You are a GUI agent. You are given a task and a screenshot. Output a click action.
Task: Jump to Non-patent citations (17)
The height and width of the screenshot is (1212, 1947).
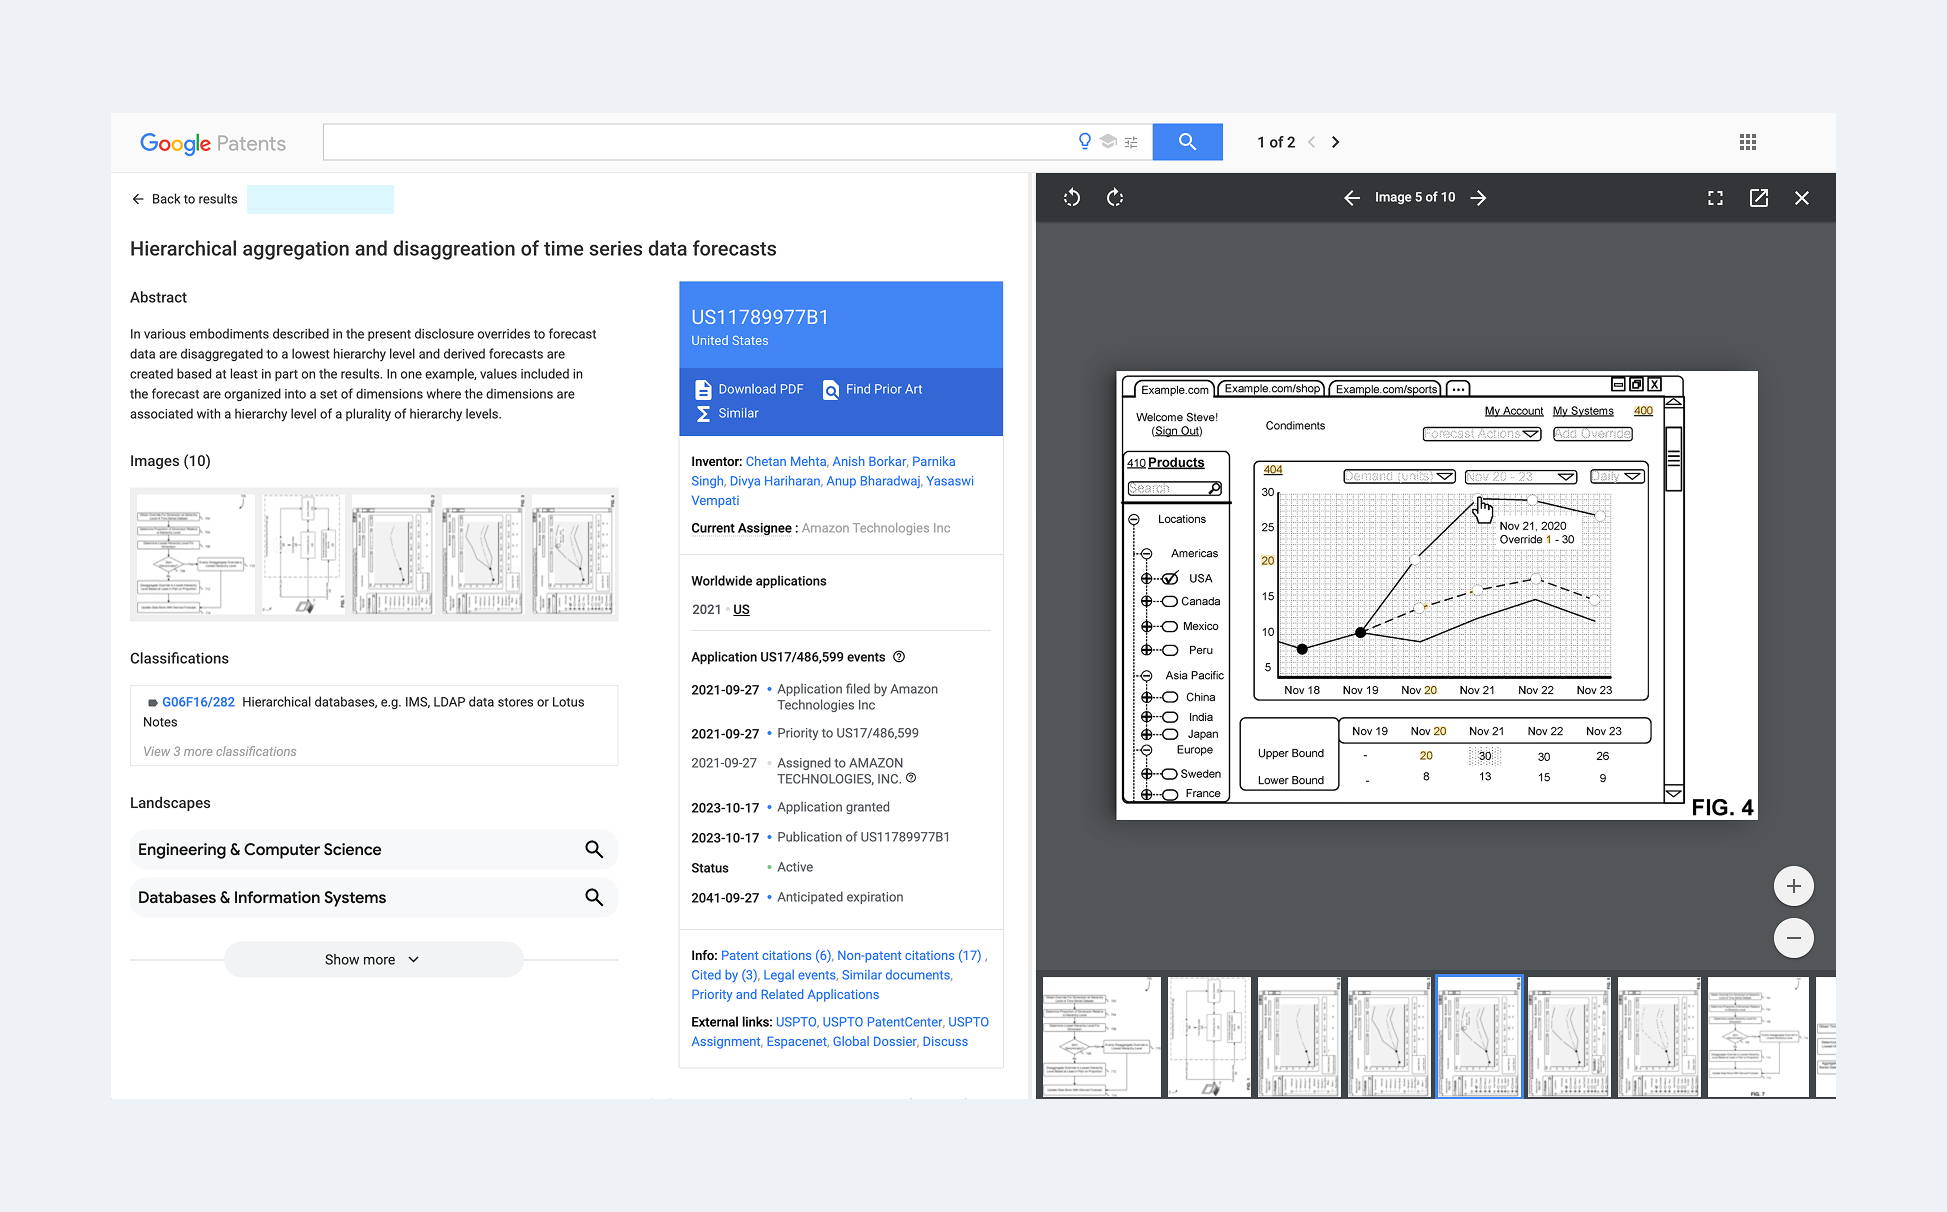[909, 956]
